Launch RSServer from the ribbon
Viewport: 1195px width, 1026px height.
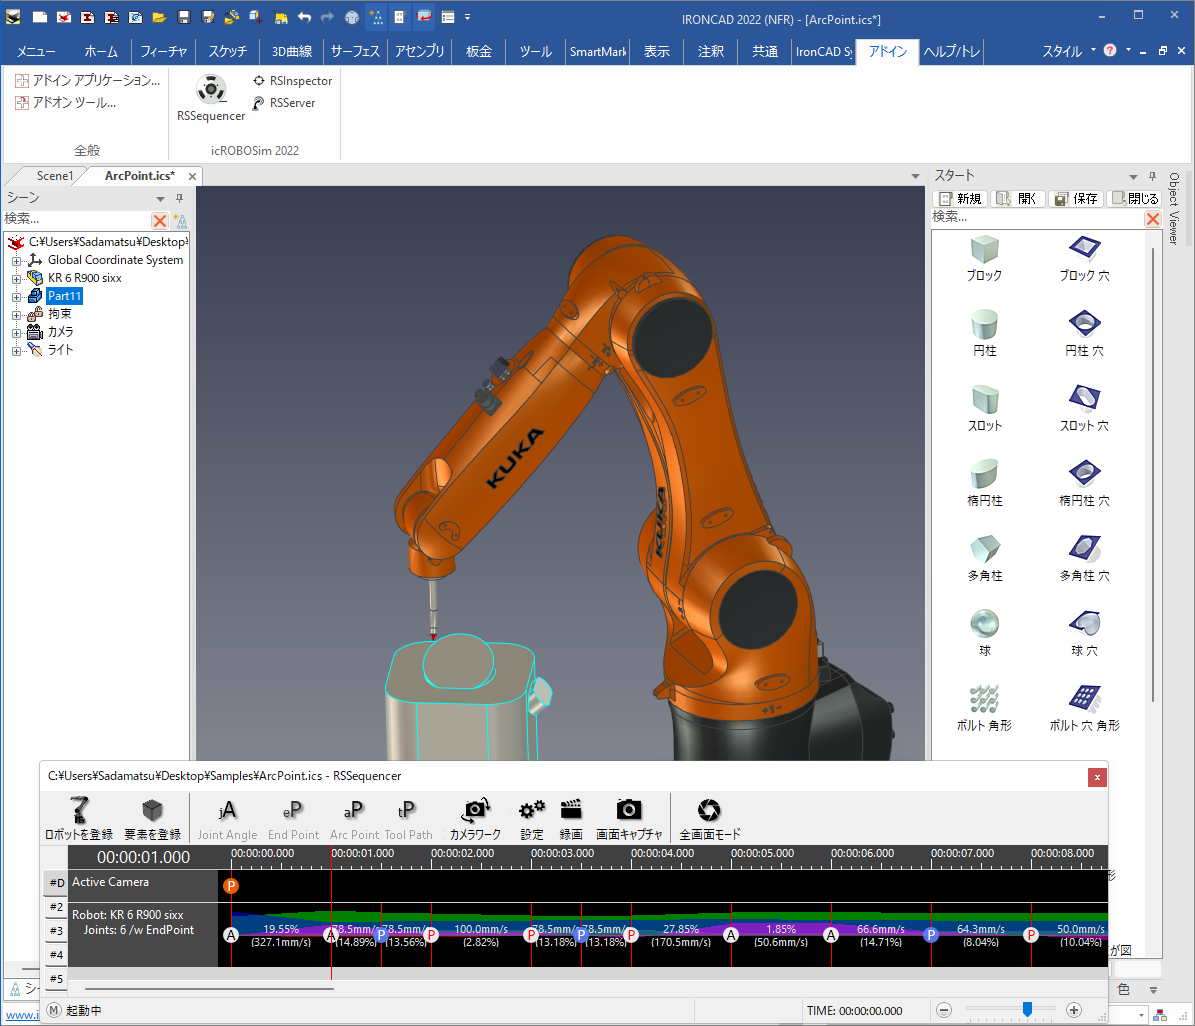tap(258, 103)
